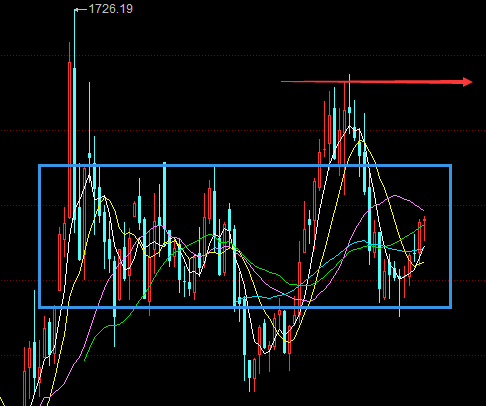Viewport: 486px width, 406px height.
Task: Select the green moving average line's starting point
Action: pyautogui.click(x=85, y=360)
